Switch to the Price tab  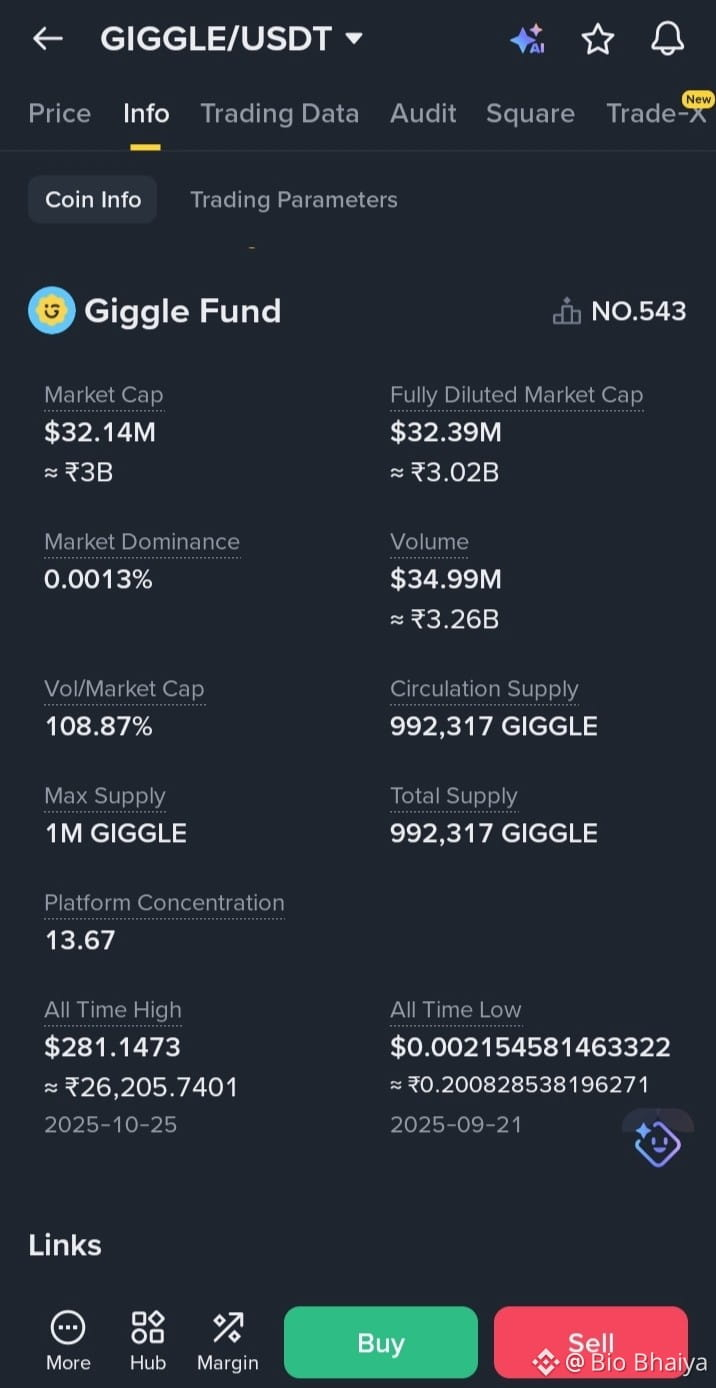pyautogui.click(x=60, y=114)
